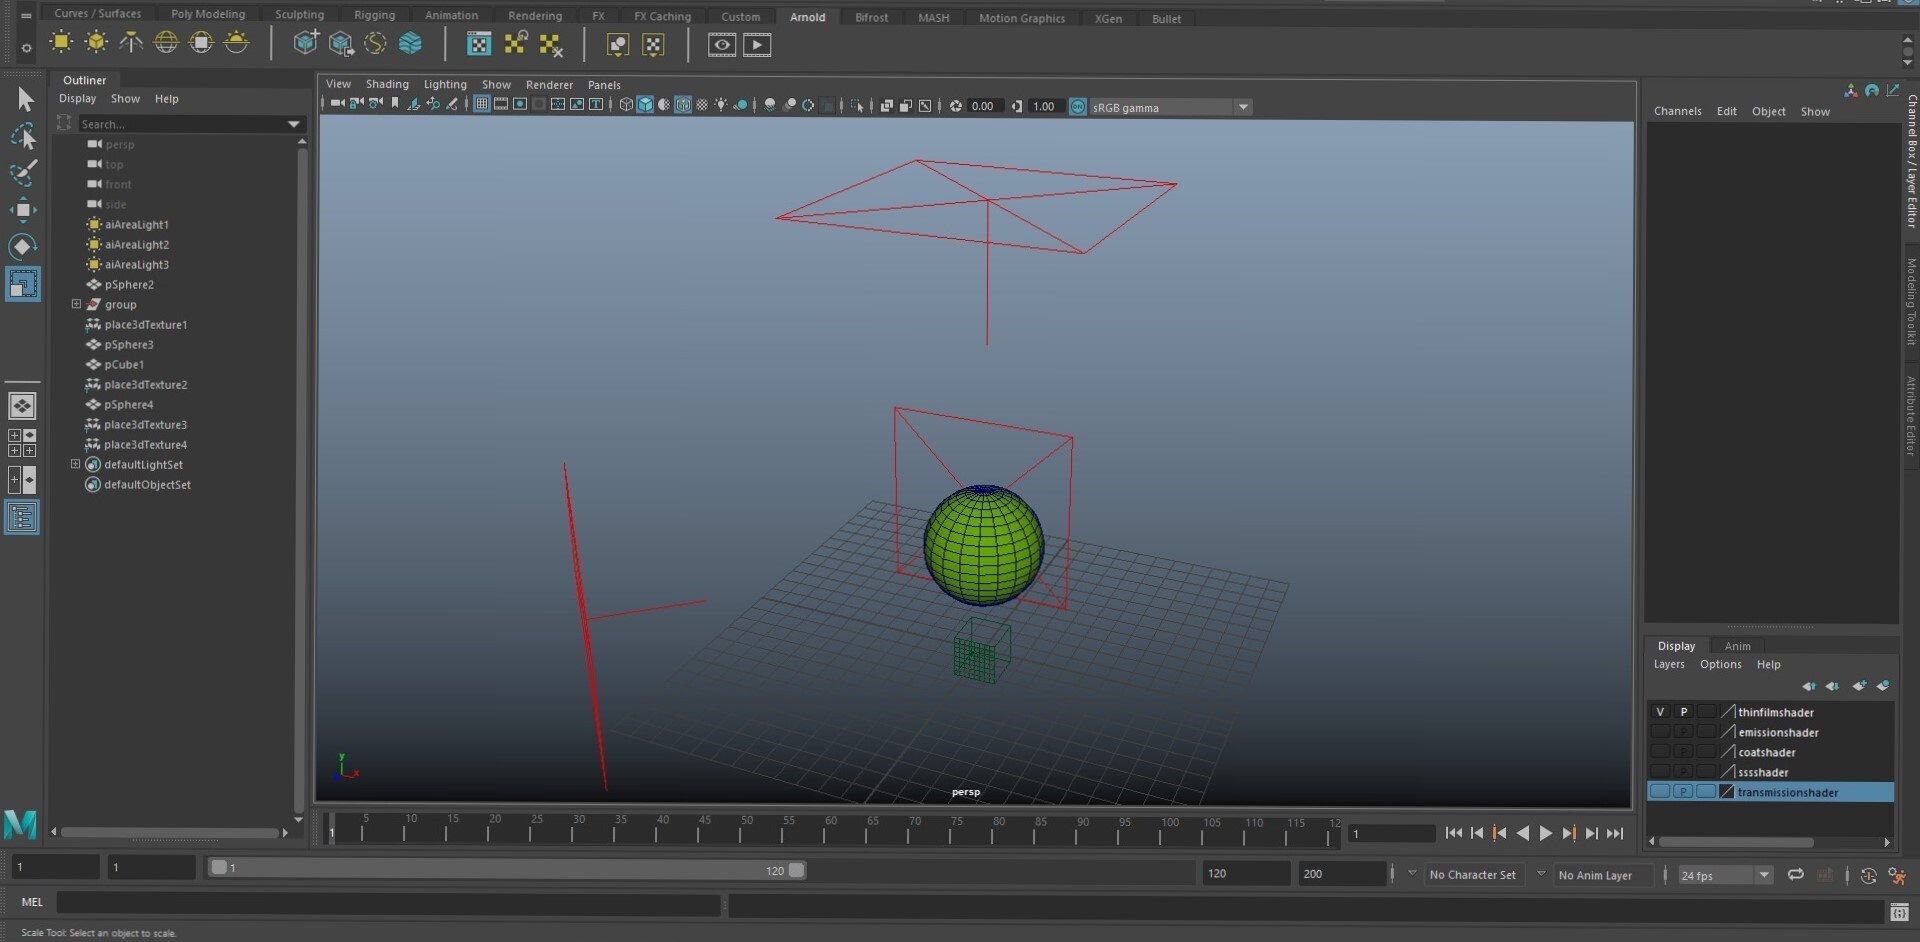Click the Options menu in the layer editor

tap(1720, 663)
